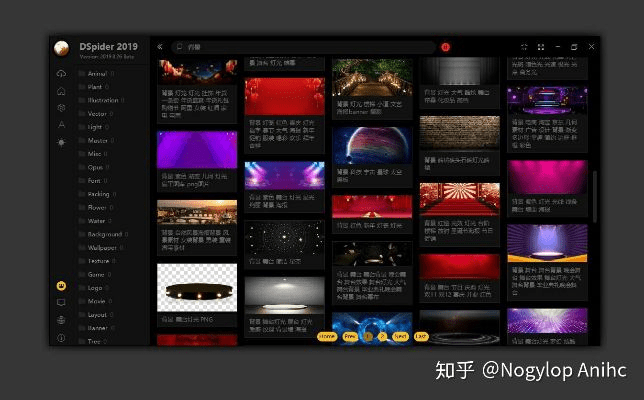
Task: Open the letter A font sidebar icon
Action: pos(61,124)
